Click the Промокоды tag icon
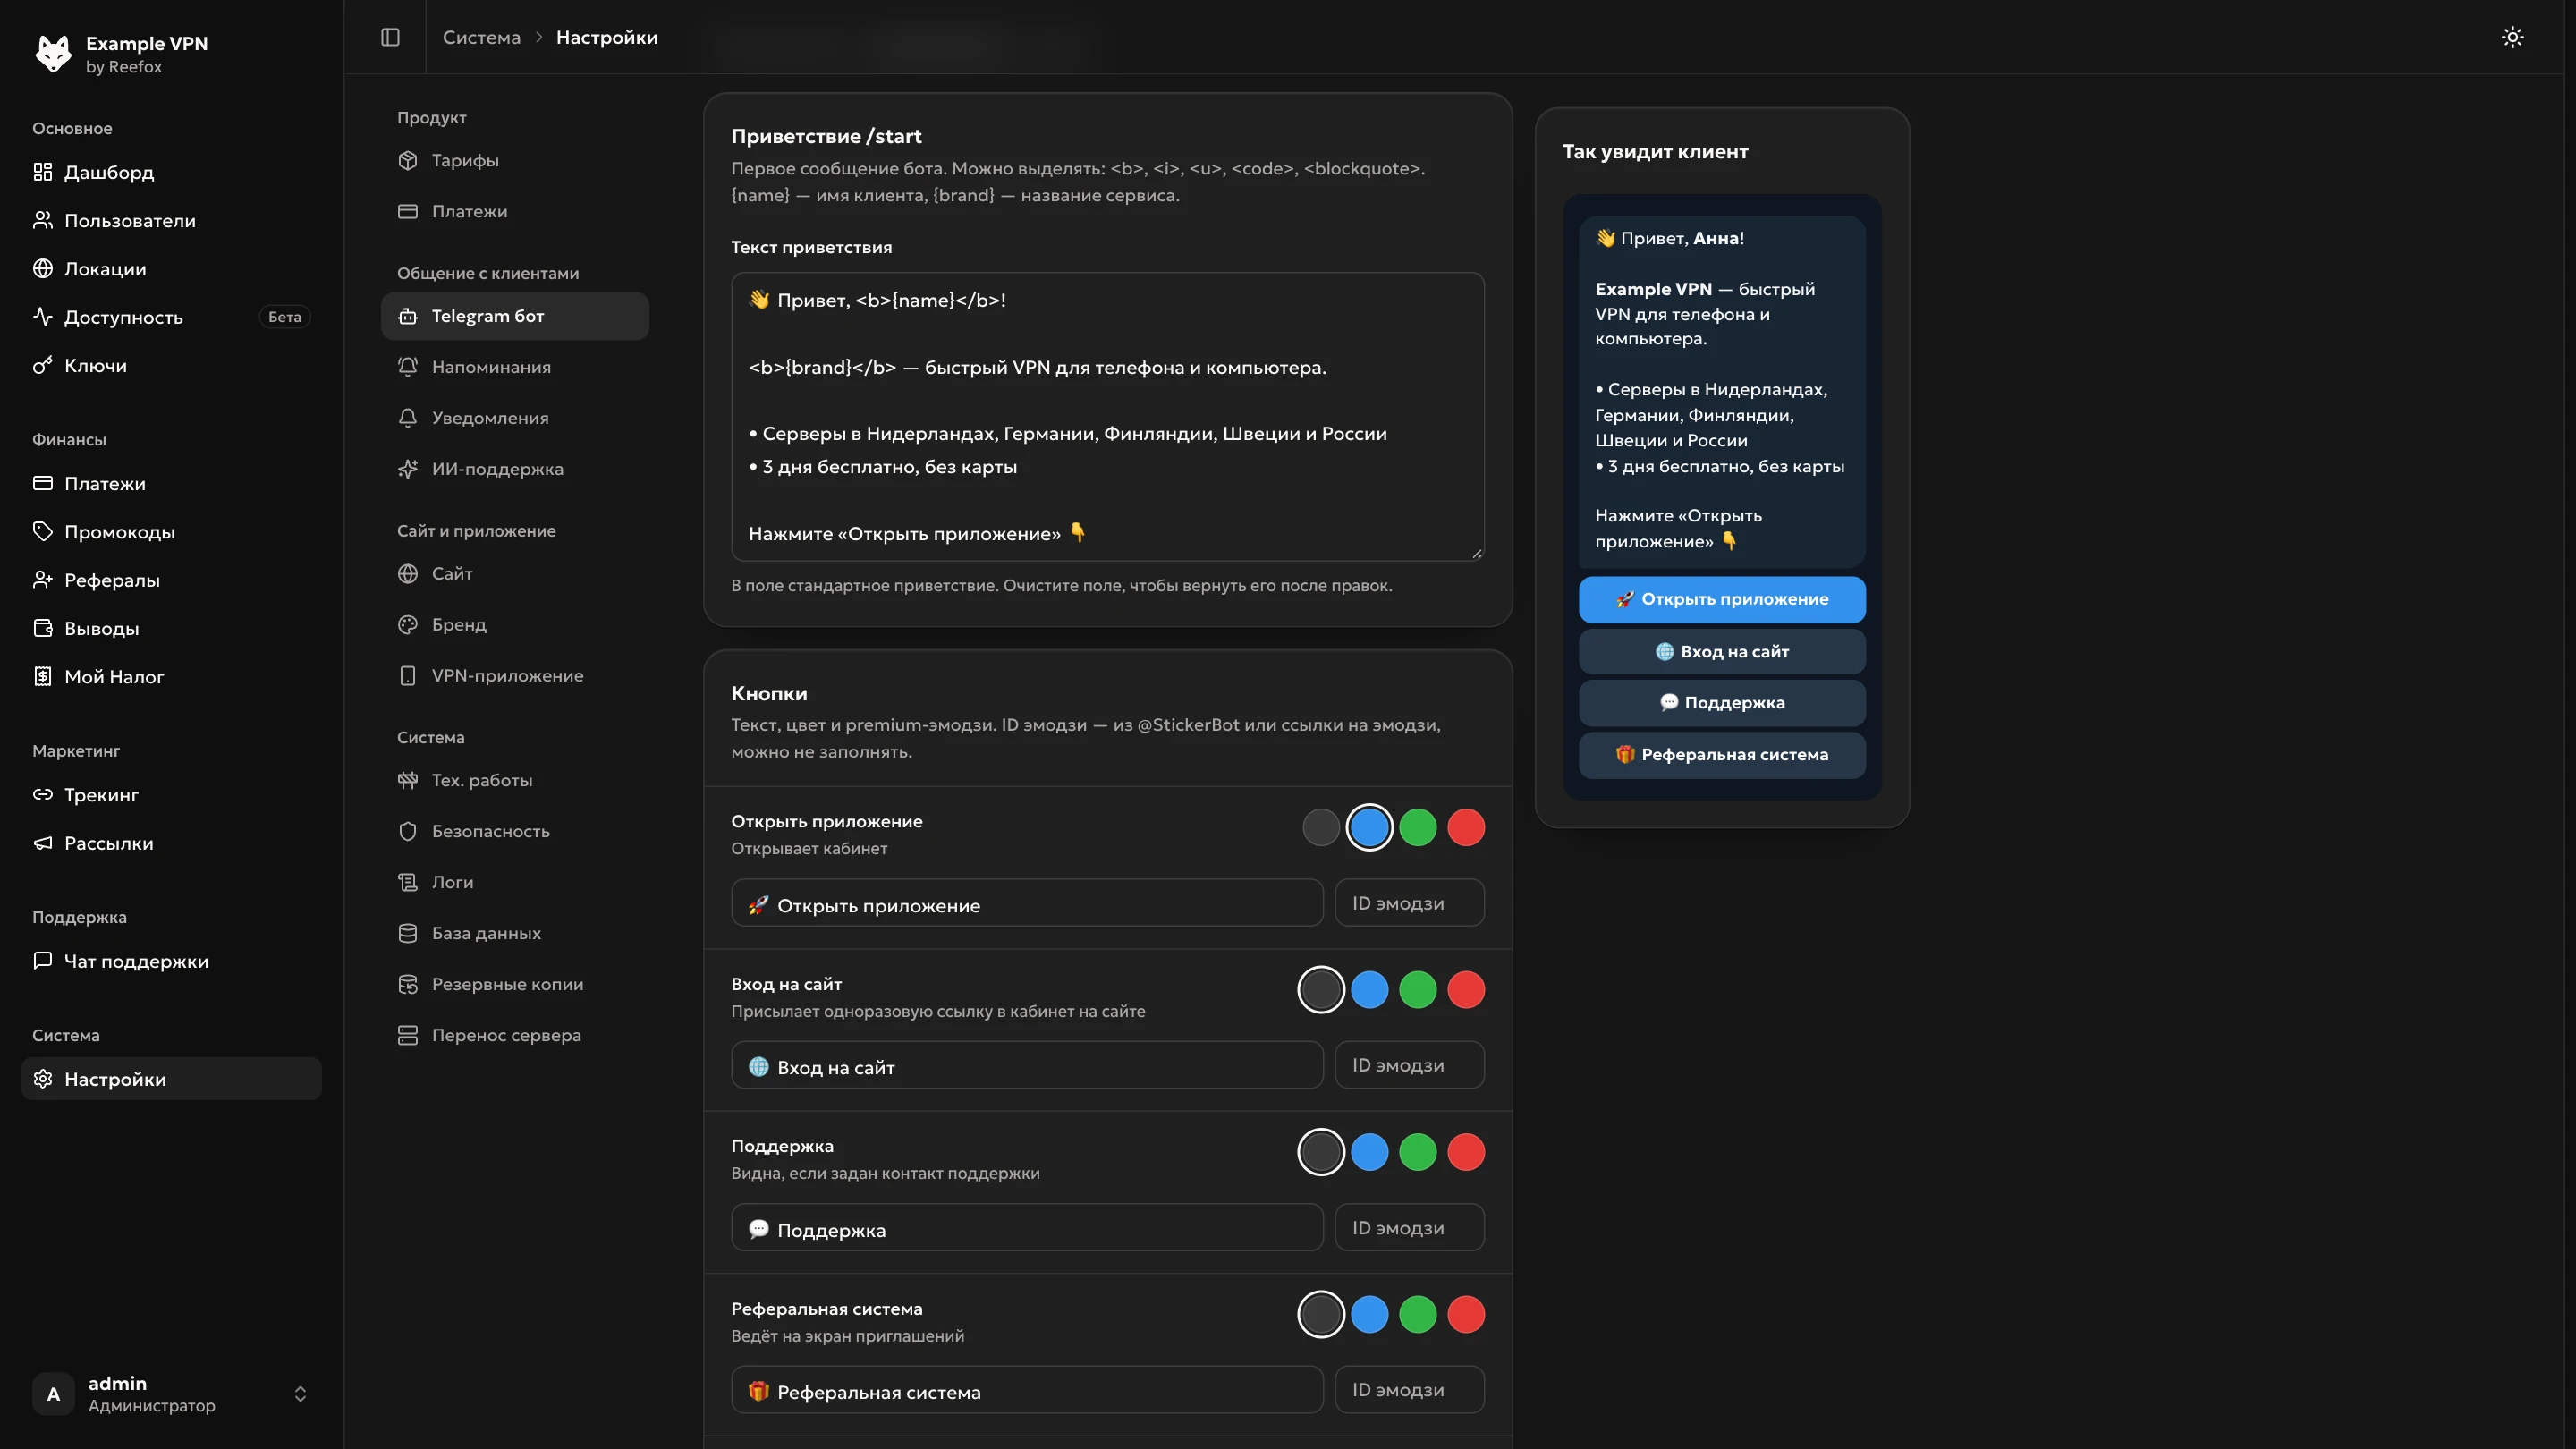This screenshot has width=2576, height=1449. pos(42,531)
